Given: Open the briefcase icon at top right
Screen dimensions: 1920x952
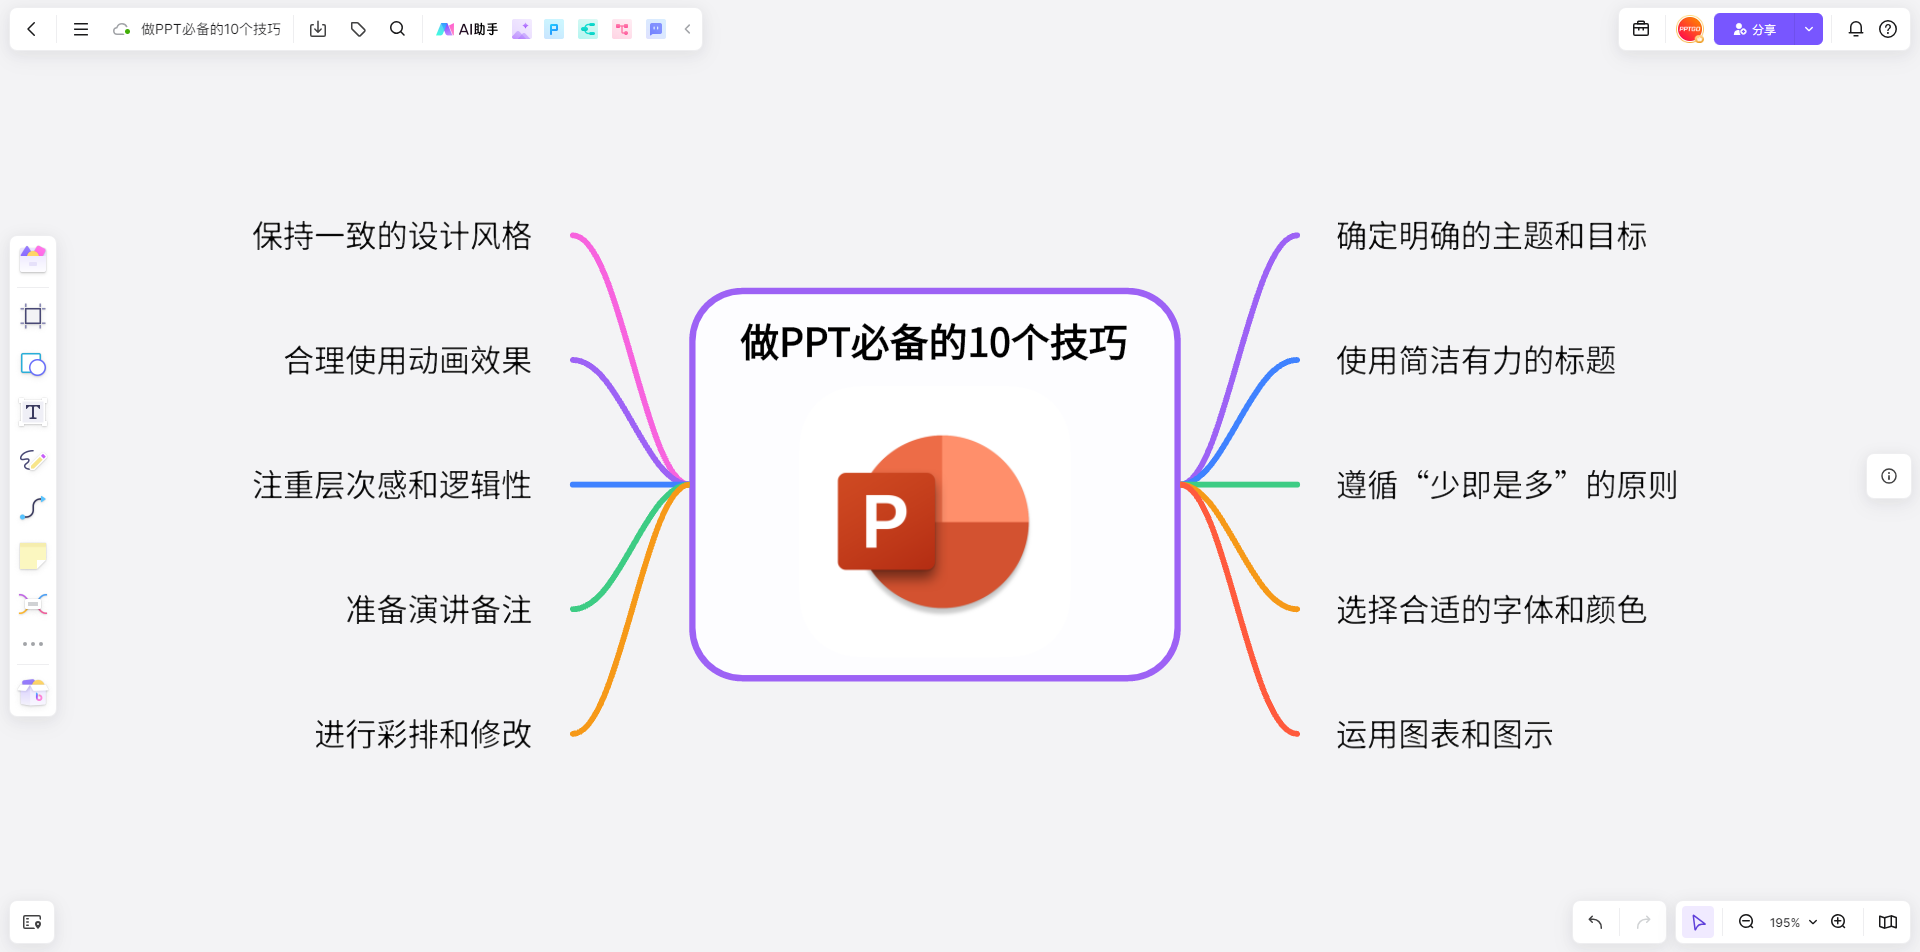Looking at the screenshot, I should pyautogui.click(x=1641, y=29).
